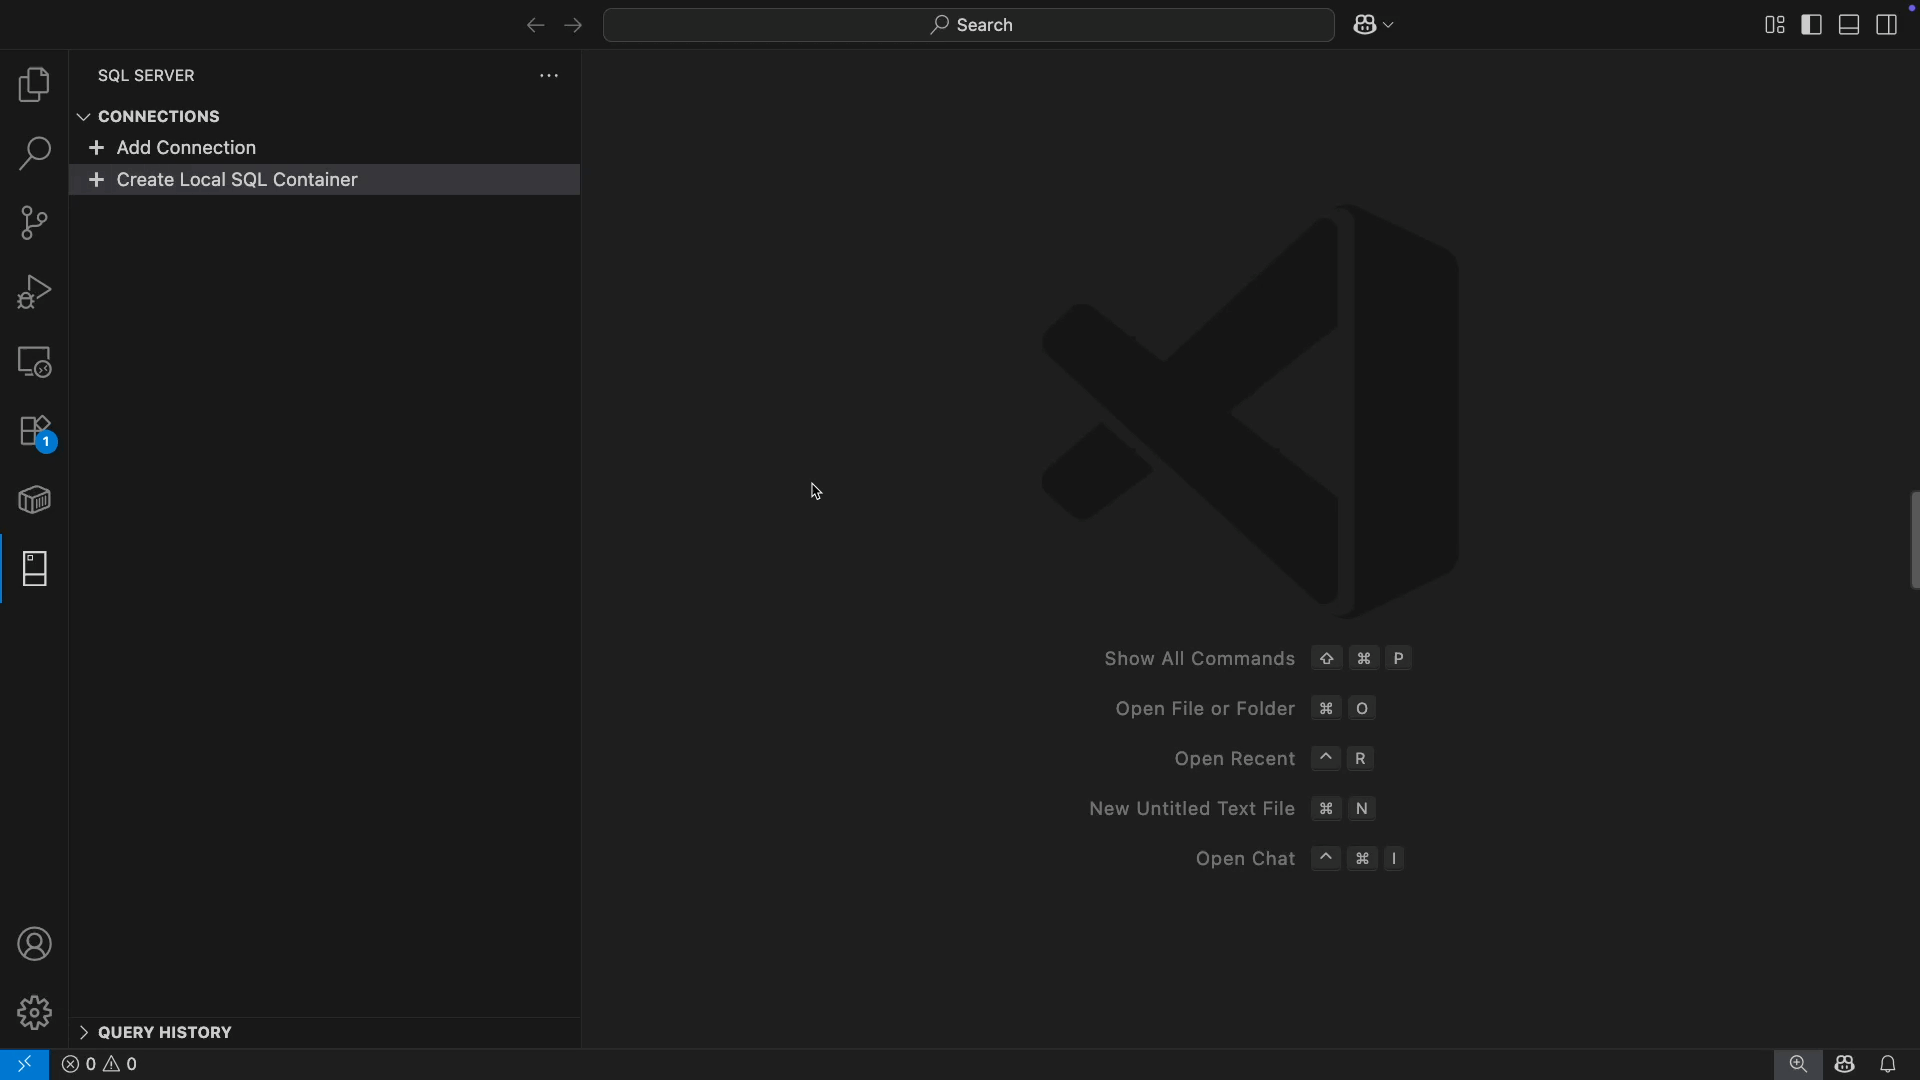The height and width of the screenshot is (1080, 1920).
Task: Open the Accounts icon in activity bar
Action: 34,943
